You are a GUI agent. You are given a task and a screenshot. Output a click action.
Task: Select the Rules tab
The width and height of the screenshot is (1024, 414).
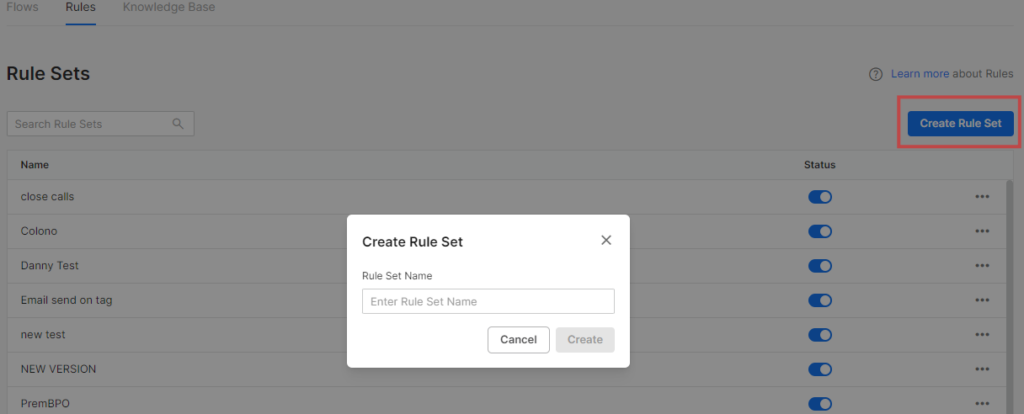coord(81,7)
